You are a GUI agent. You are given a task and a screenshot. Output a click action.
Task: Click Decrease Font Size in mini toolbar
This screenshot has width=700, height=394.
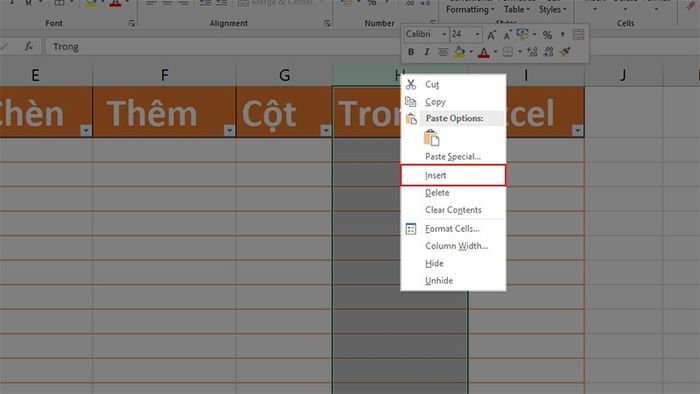[x=507, y=35]
